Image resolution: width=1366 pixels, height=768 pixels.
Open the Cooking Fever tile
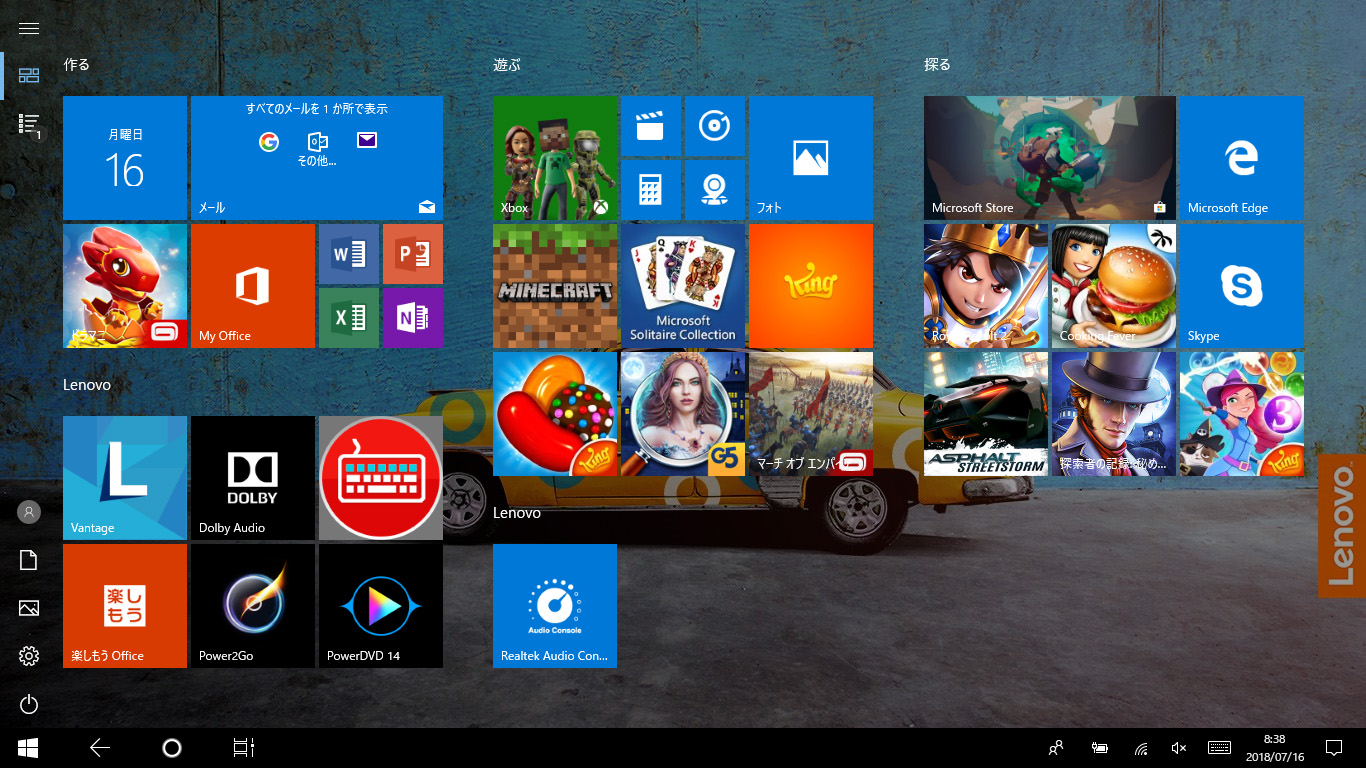[1114, 286]
